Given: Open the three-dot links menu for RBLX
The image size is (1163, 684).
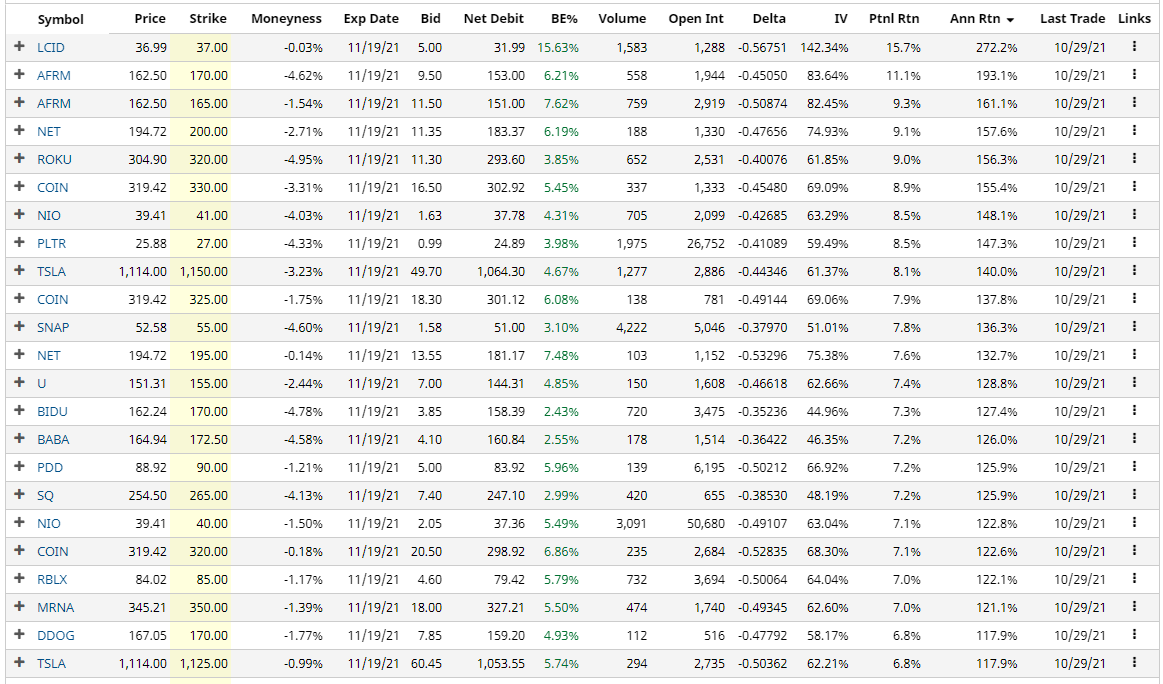Looking at the screenshot, I should tap(1134, 578).
